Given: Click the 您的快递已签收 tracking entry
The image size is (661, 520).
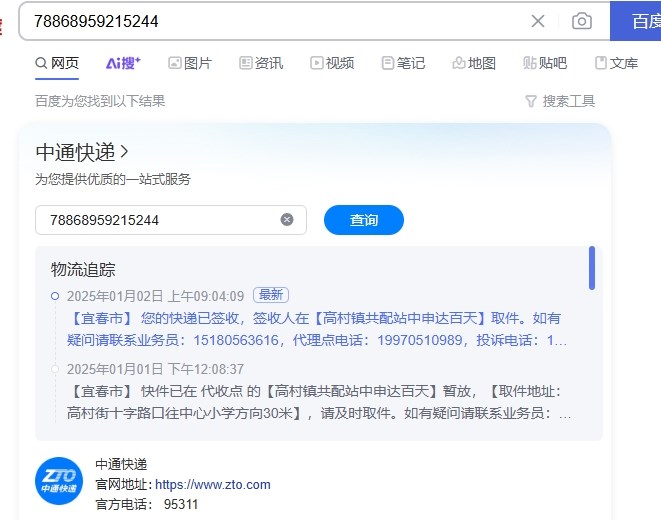Looking at the screenshot, I should tap(316, 329).
